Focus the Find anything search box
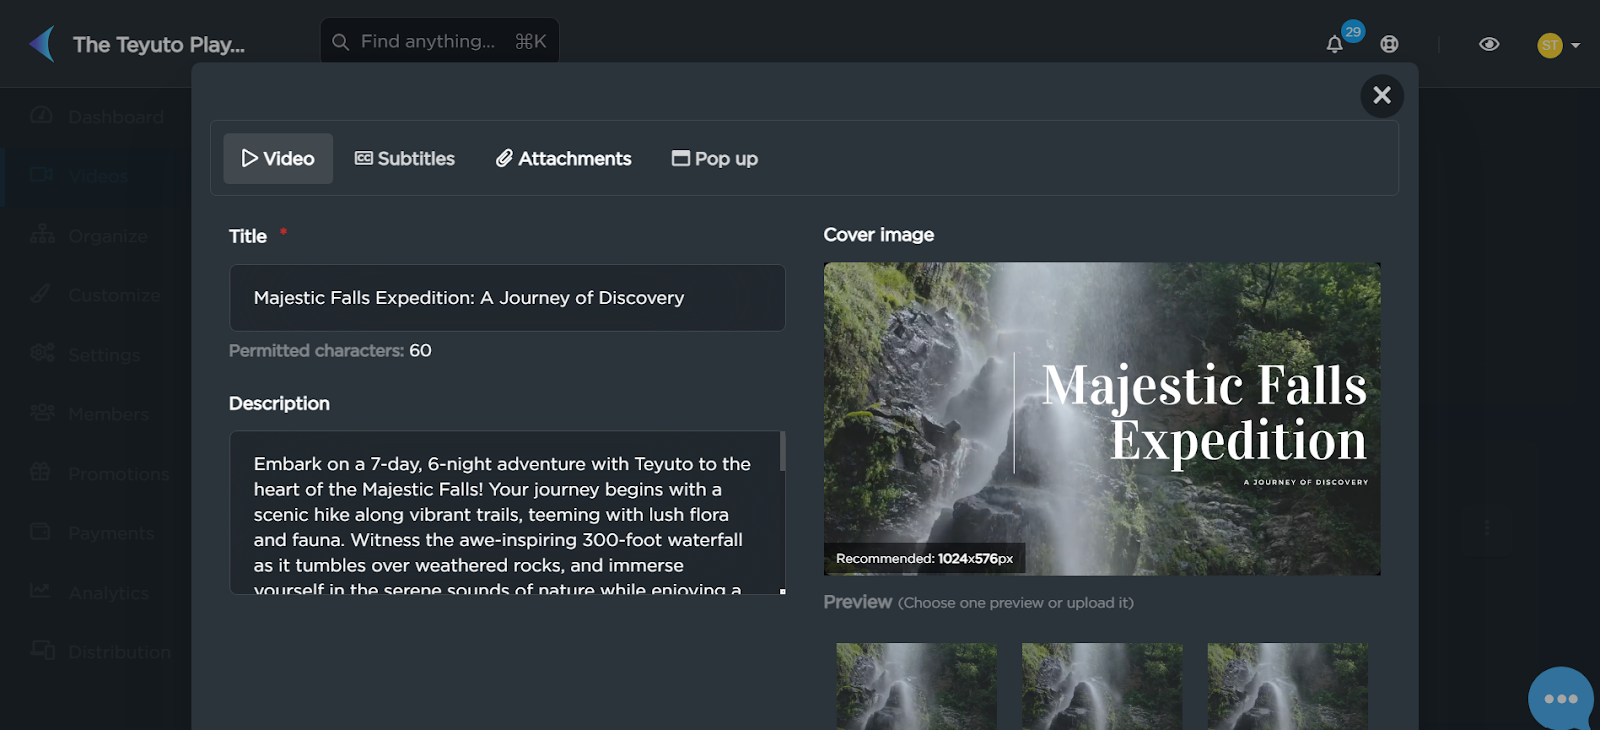 [440, 41]
